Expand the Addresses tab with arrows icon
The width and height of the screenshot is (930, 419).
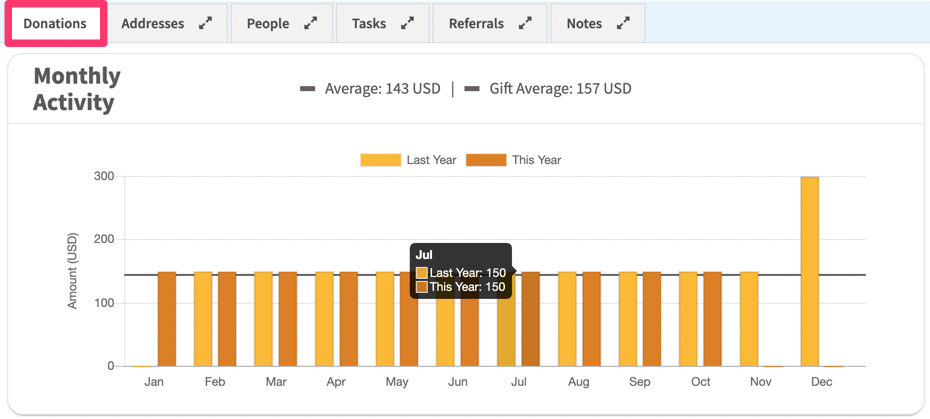tap(205, 24)
